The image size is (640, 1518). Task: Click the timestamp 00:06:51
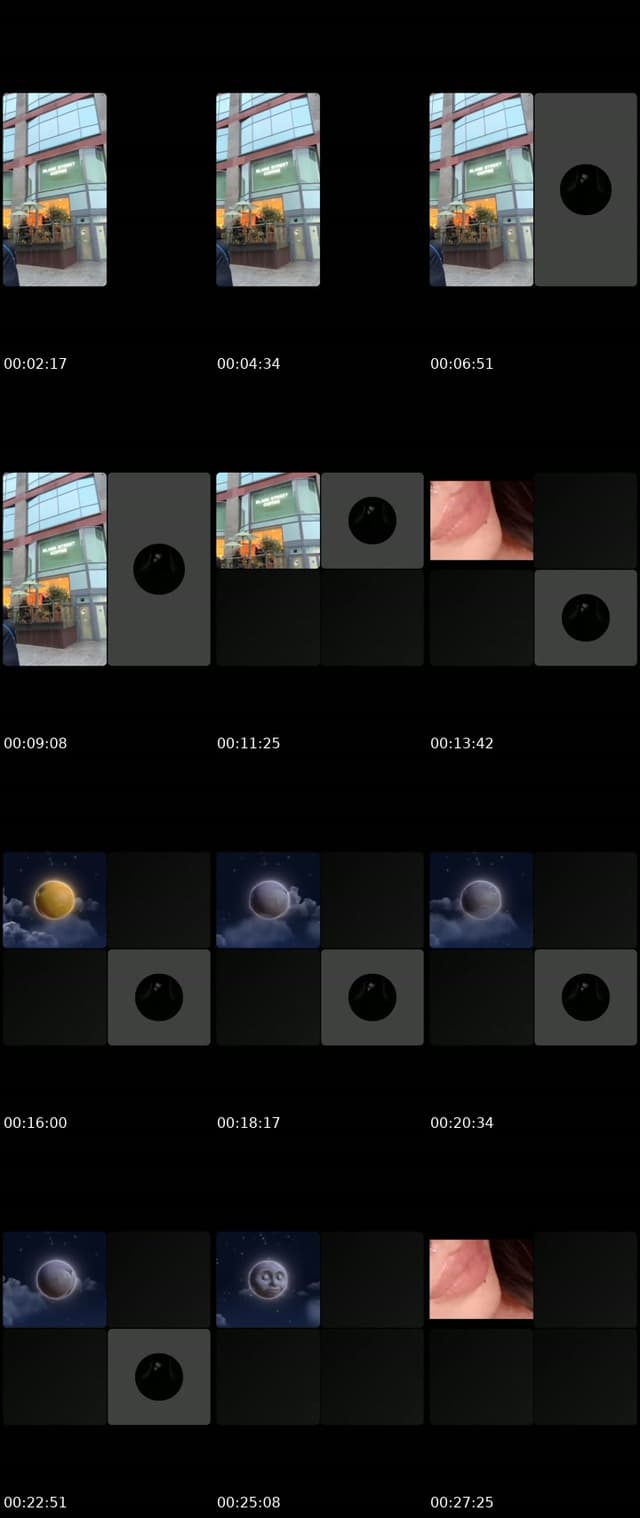(462, 364)
